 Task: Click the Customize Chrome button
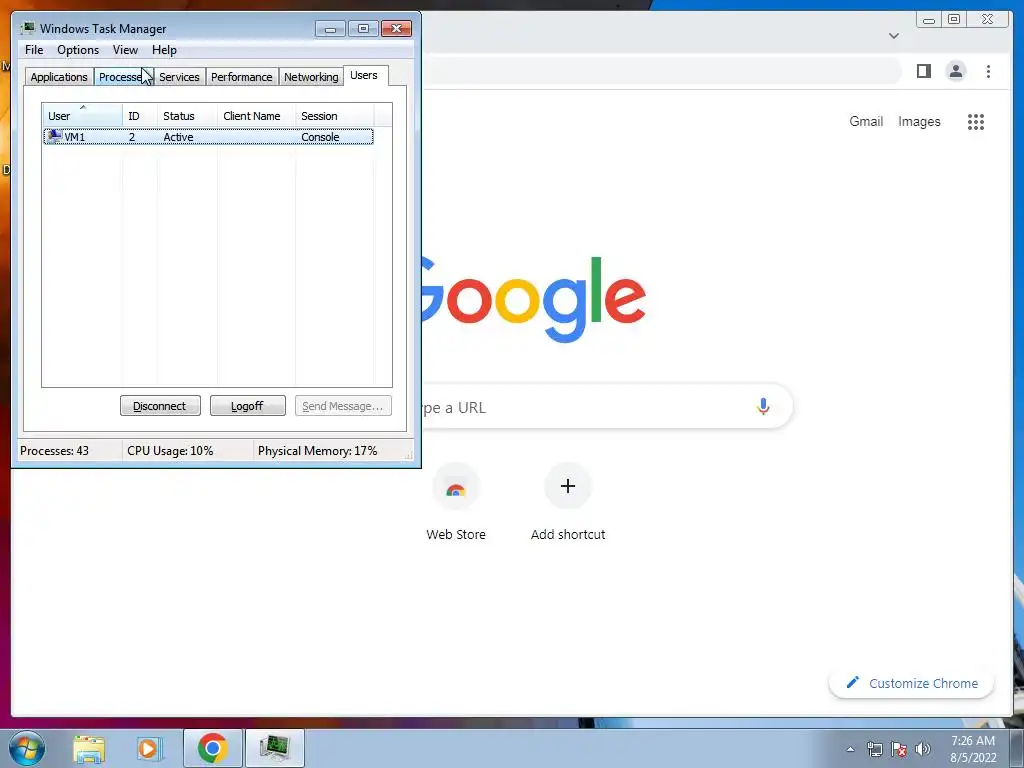click(911, 683)
